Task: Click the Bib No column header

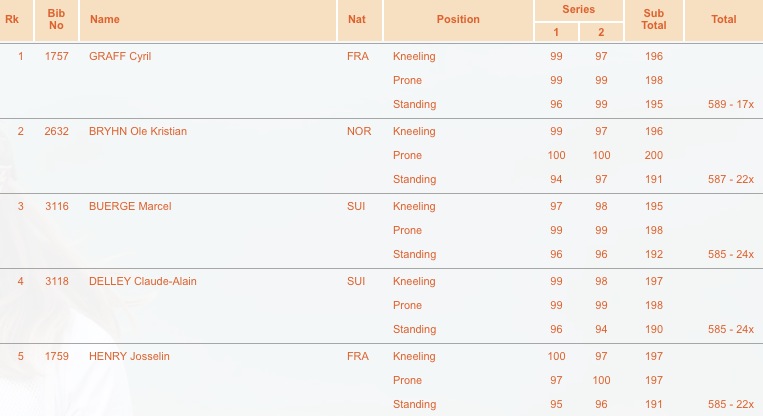Action: (56, 19)
